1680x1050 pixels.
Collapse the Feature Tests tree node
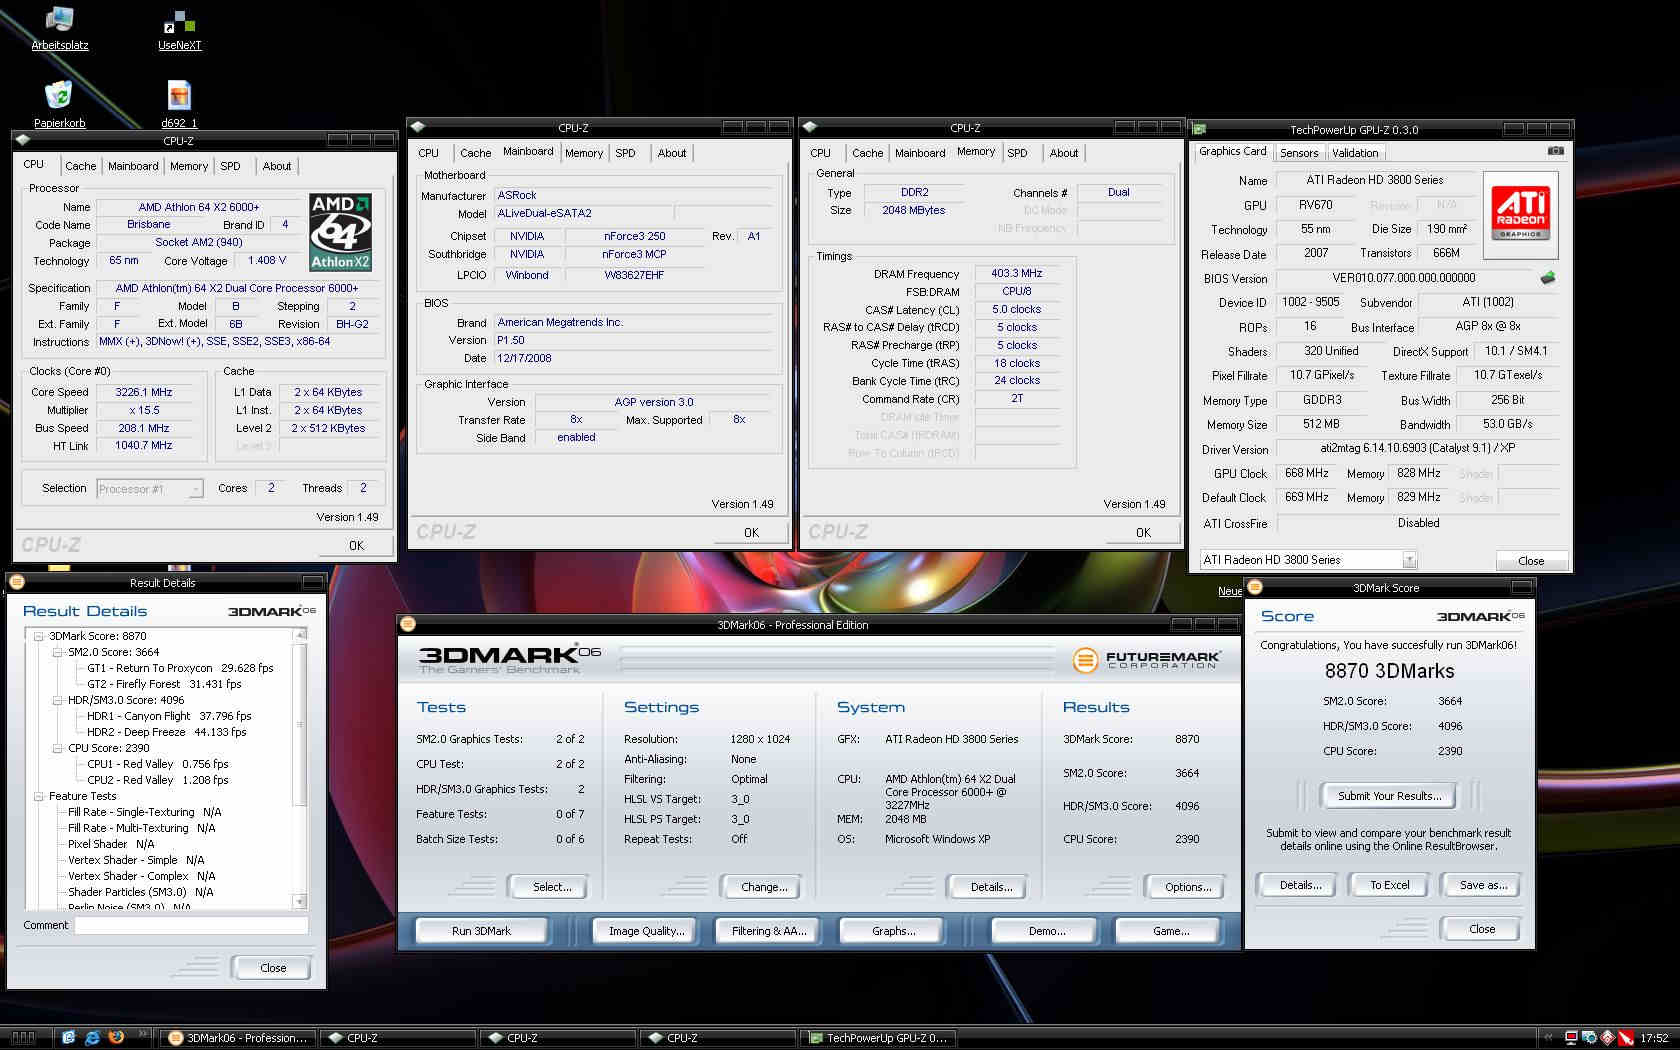(x=38, y=796)
